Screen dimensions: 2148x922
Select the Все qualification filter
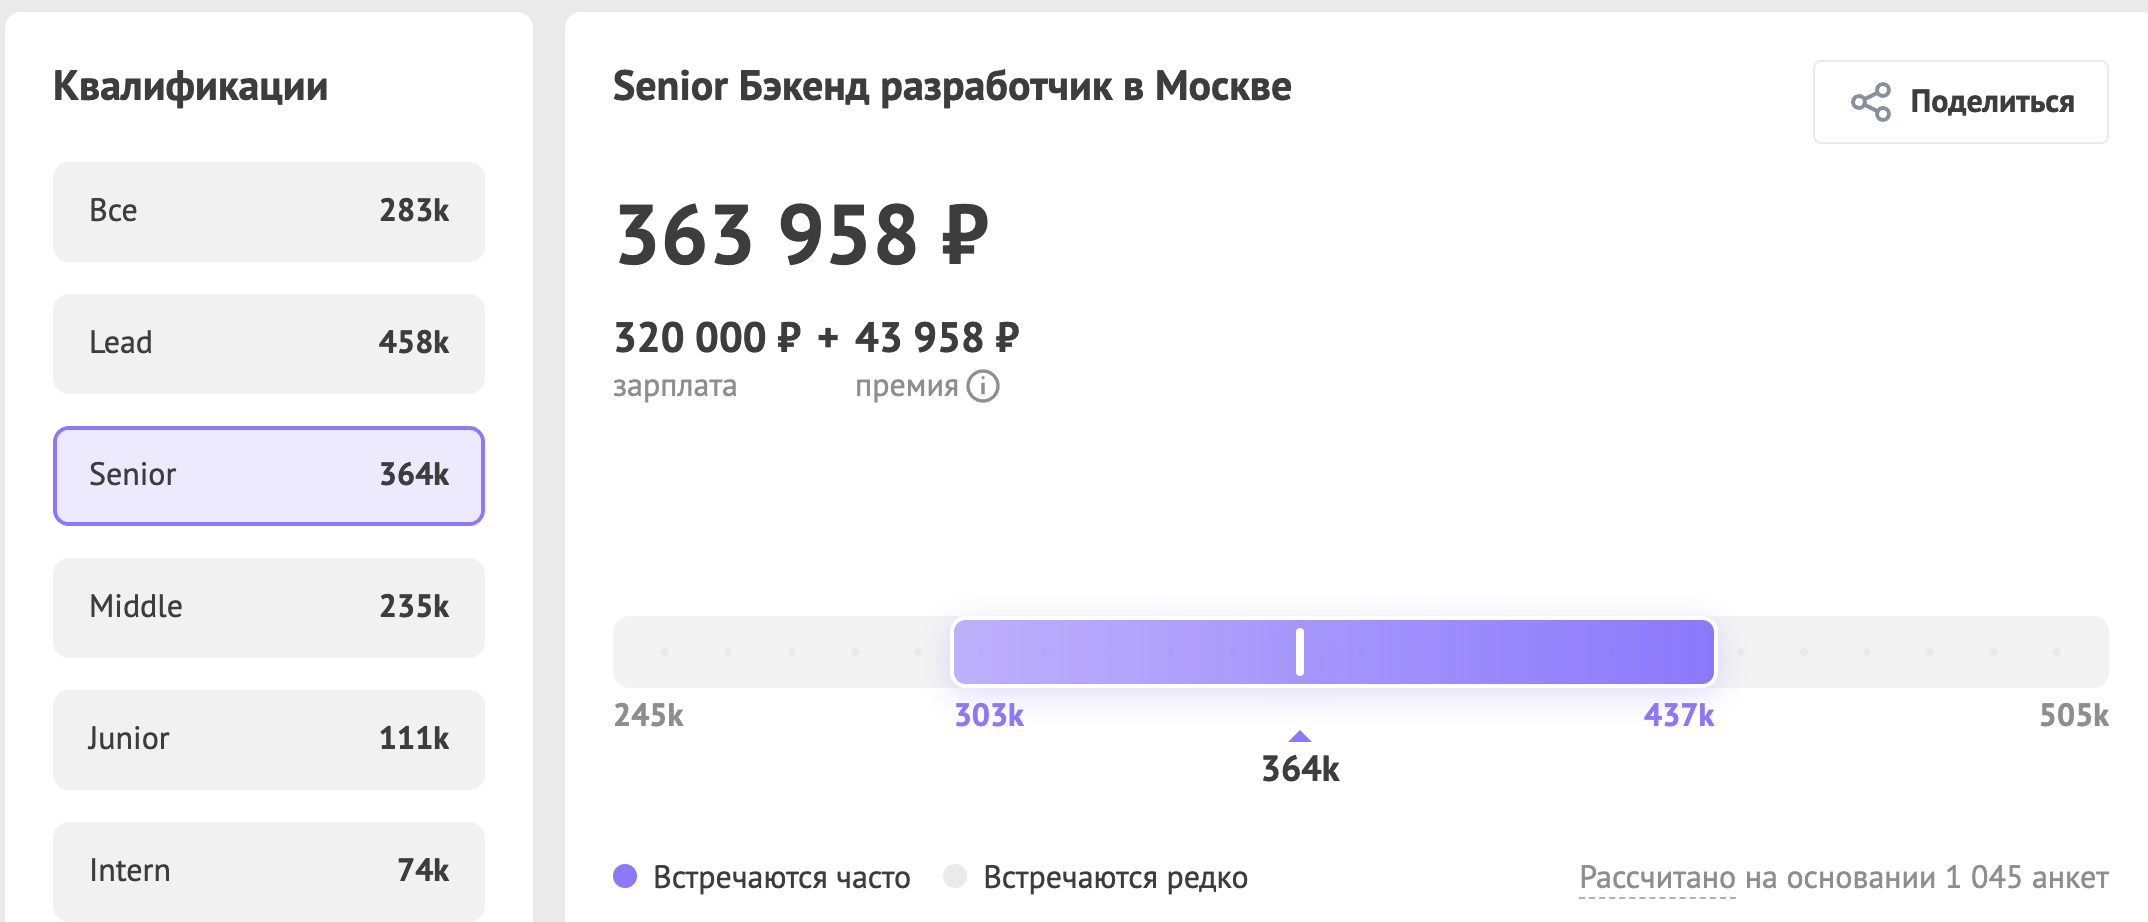(x=269, y=212)
